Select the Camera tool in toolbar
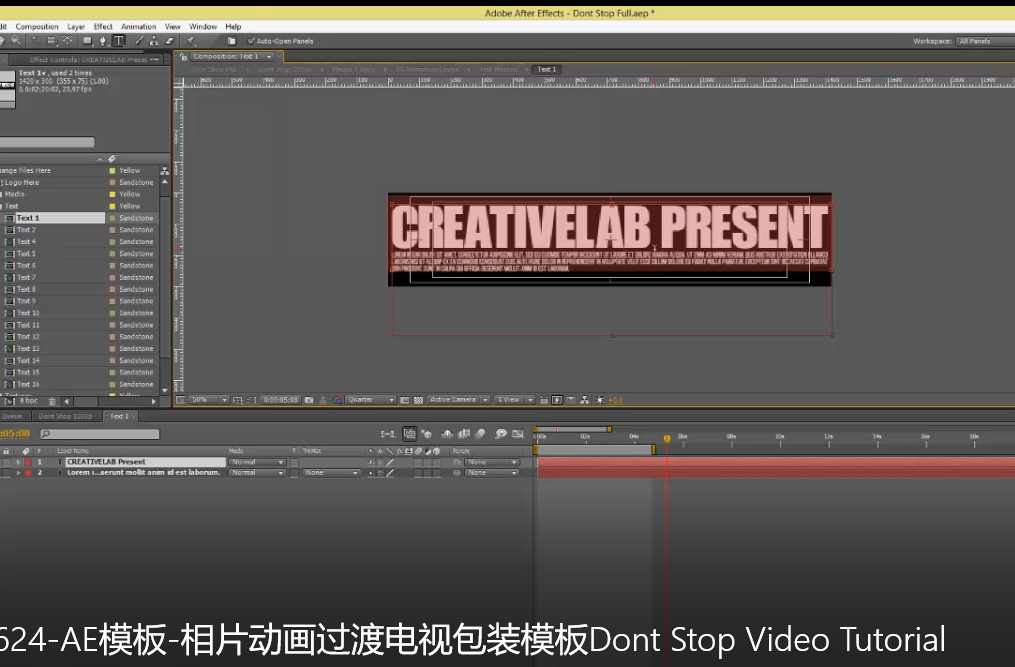 click(52, 41)
